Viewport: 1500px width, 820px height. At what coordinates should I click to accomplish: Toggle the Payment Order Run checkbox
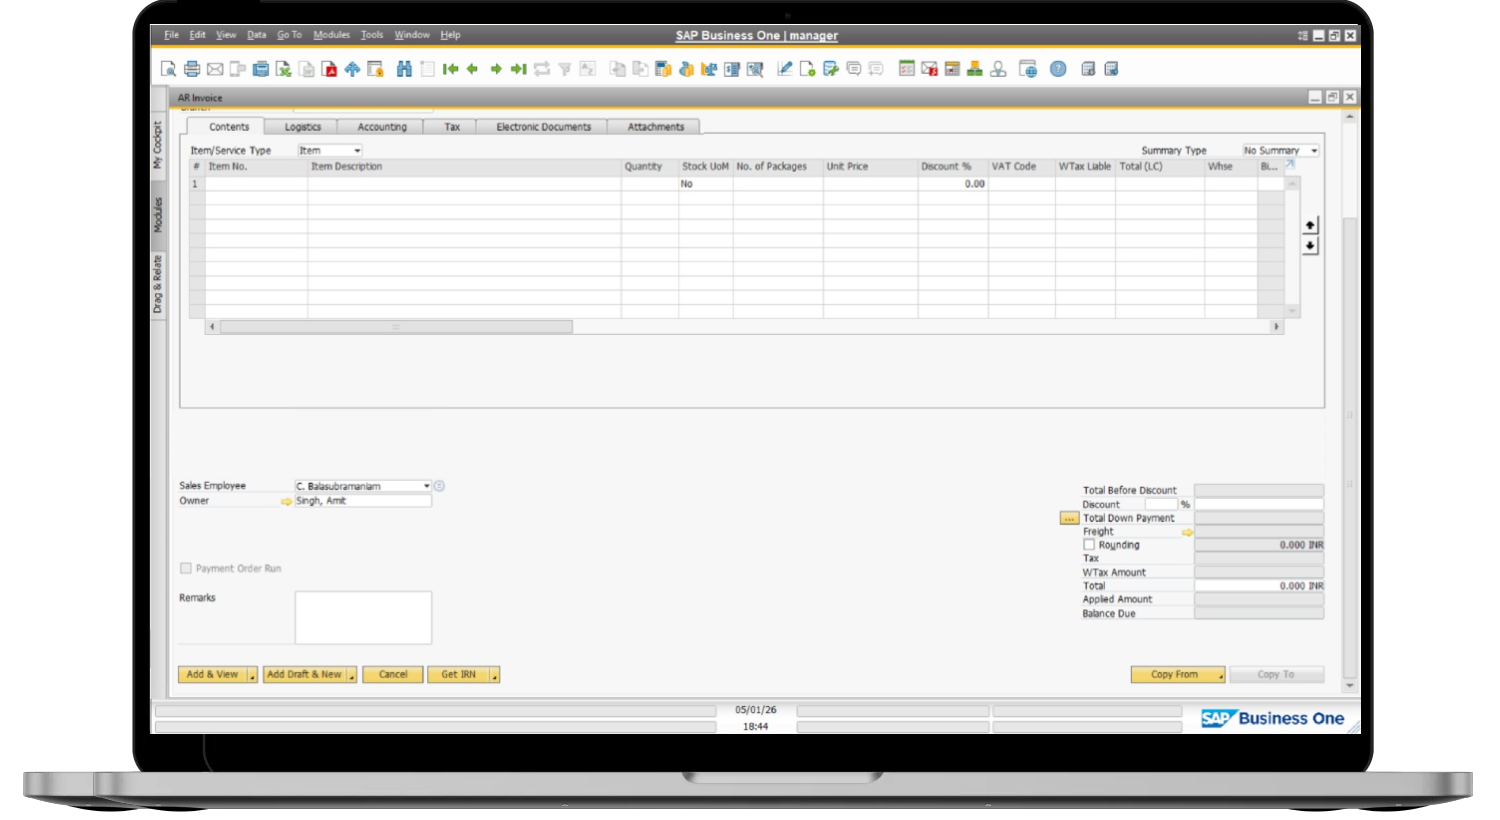tap(186, 568)
